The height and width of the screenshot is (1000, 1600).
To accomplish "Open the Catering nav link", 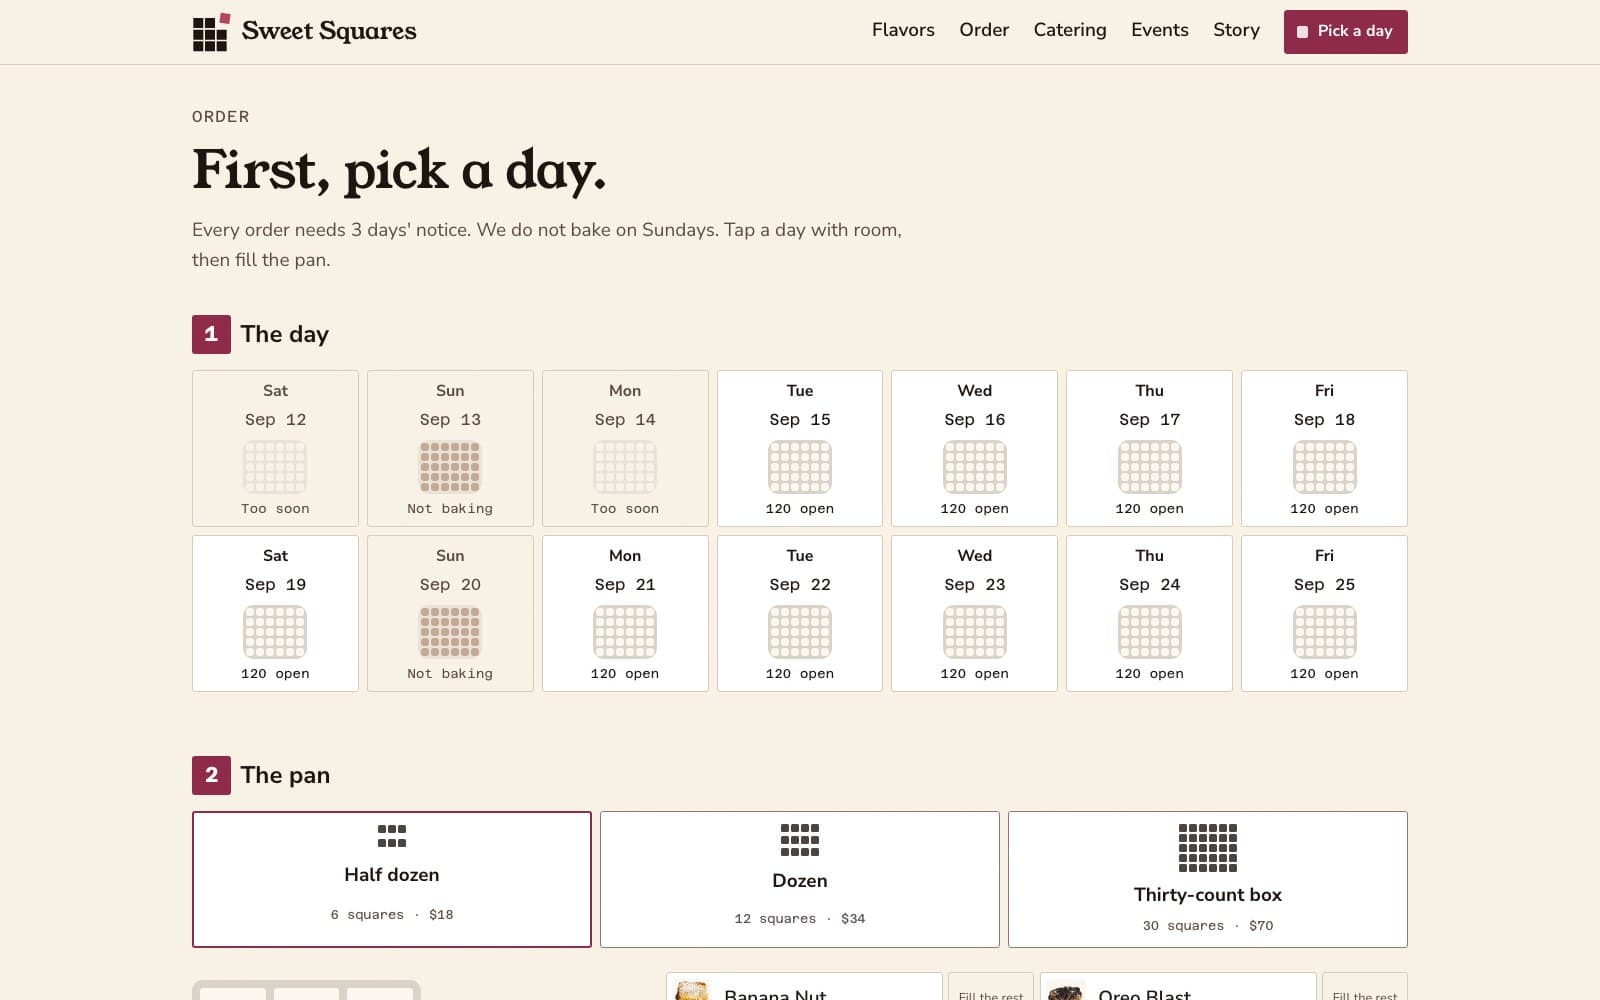I will (1070, 30).
